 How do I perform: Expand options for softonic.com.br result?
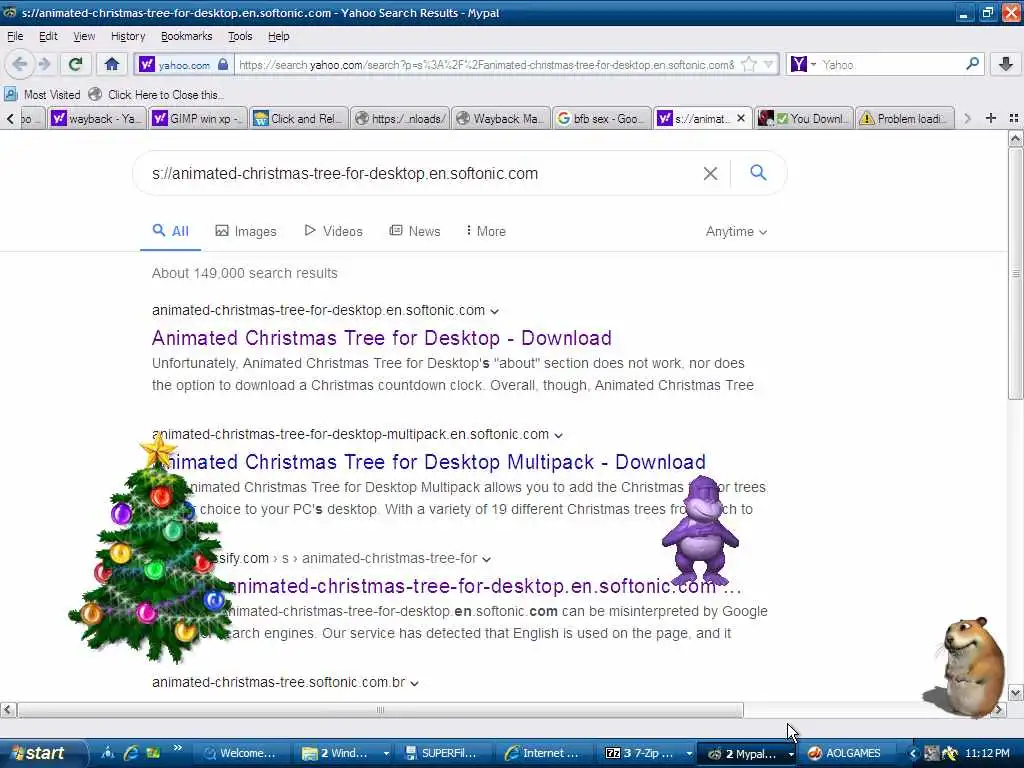click(x=414, y=684)
